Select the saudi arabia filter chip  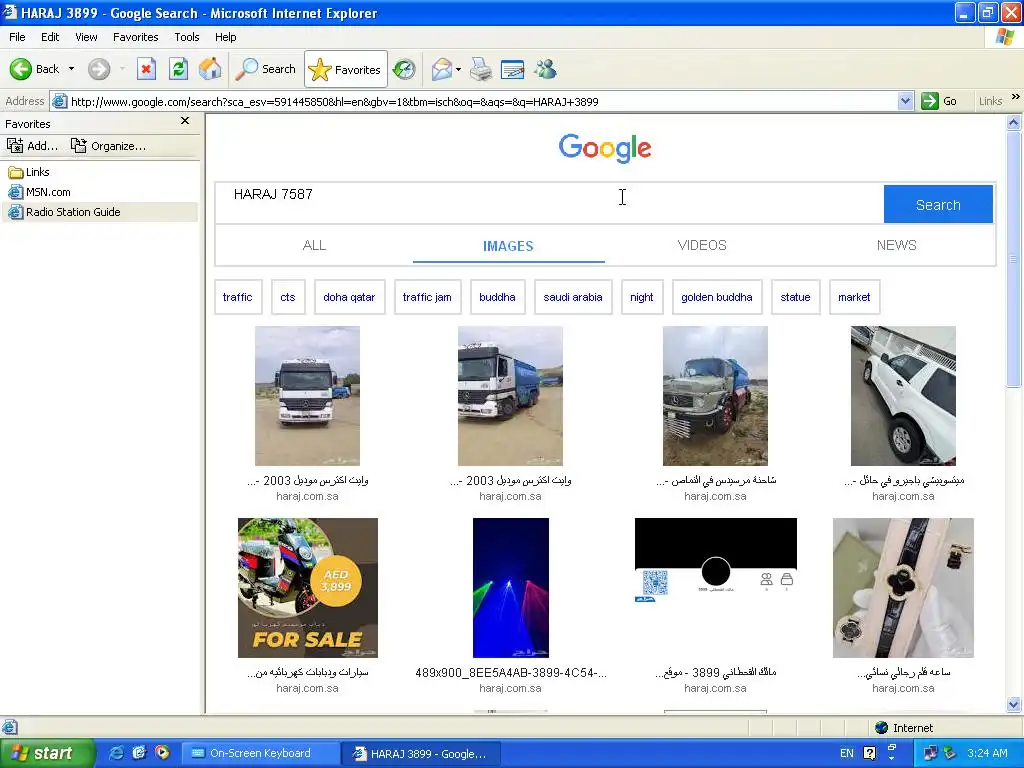[573, 297]
